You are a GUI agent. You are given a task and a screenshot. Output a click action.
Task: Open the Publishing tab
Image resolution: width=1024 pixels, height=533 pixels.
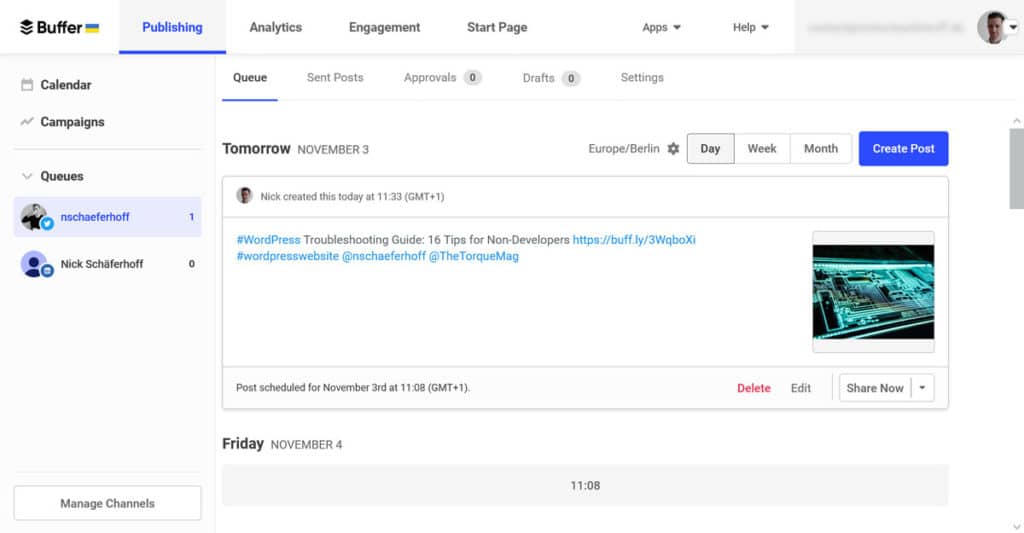172,27
